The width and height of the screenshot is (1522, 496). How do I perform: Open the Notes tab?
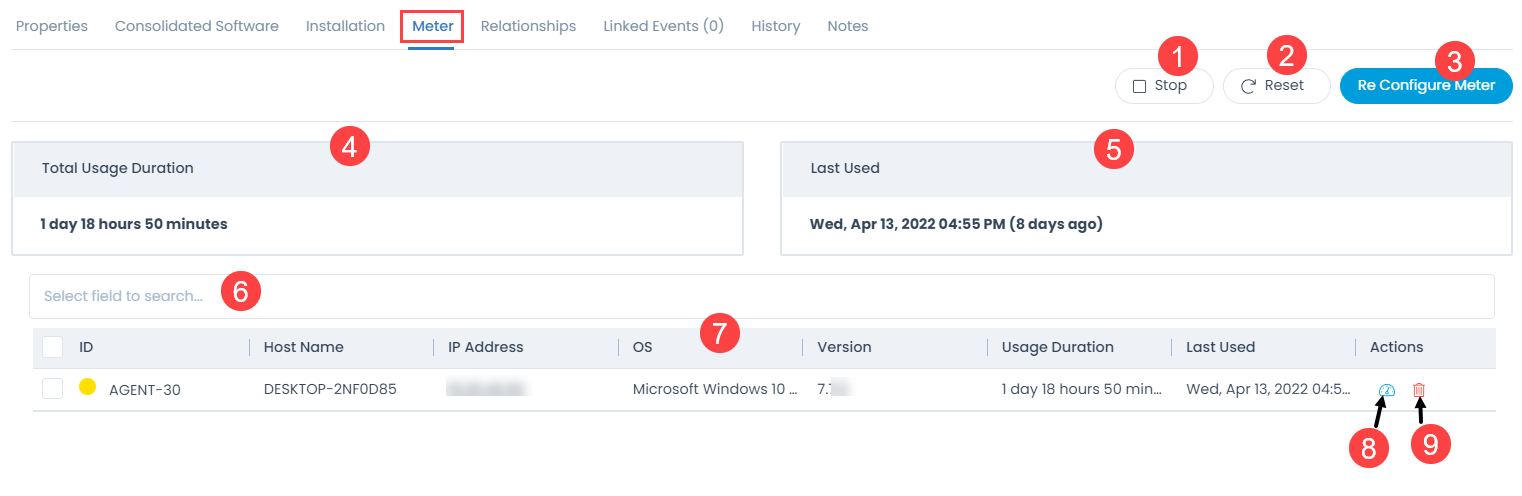pos(847,26)
